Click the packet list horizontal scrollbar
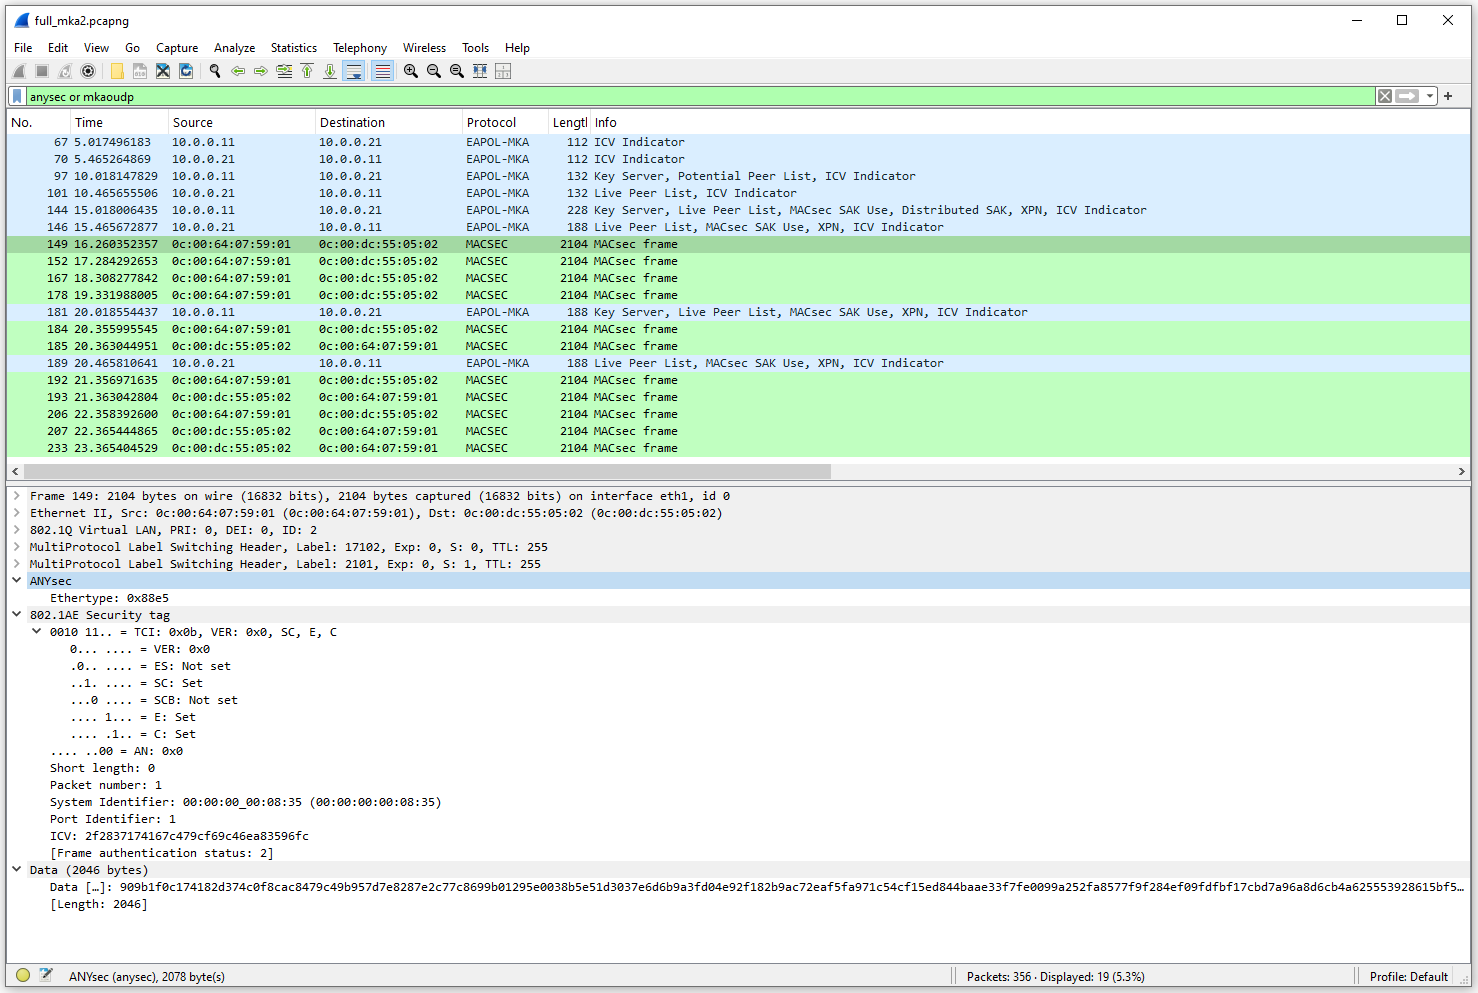Viewport: 1478px width, 993px height. [x=427, y=471]
